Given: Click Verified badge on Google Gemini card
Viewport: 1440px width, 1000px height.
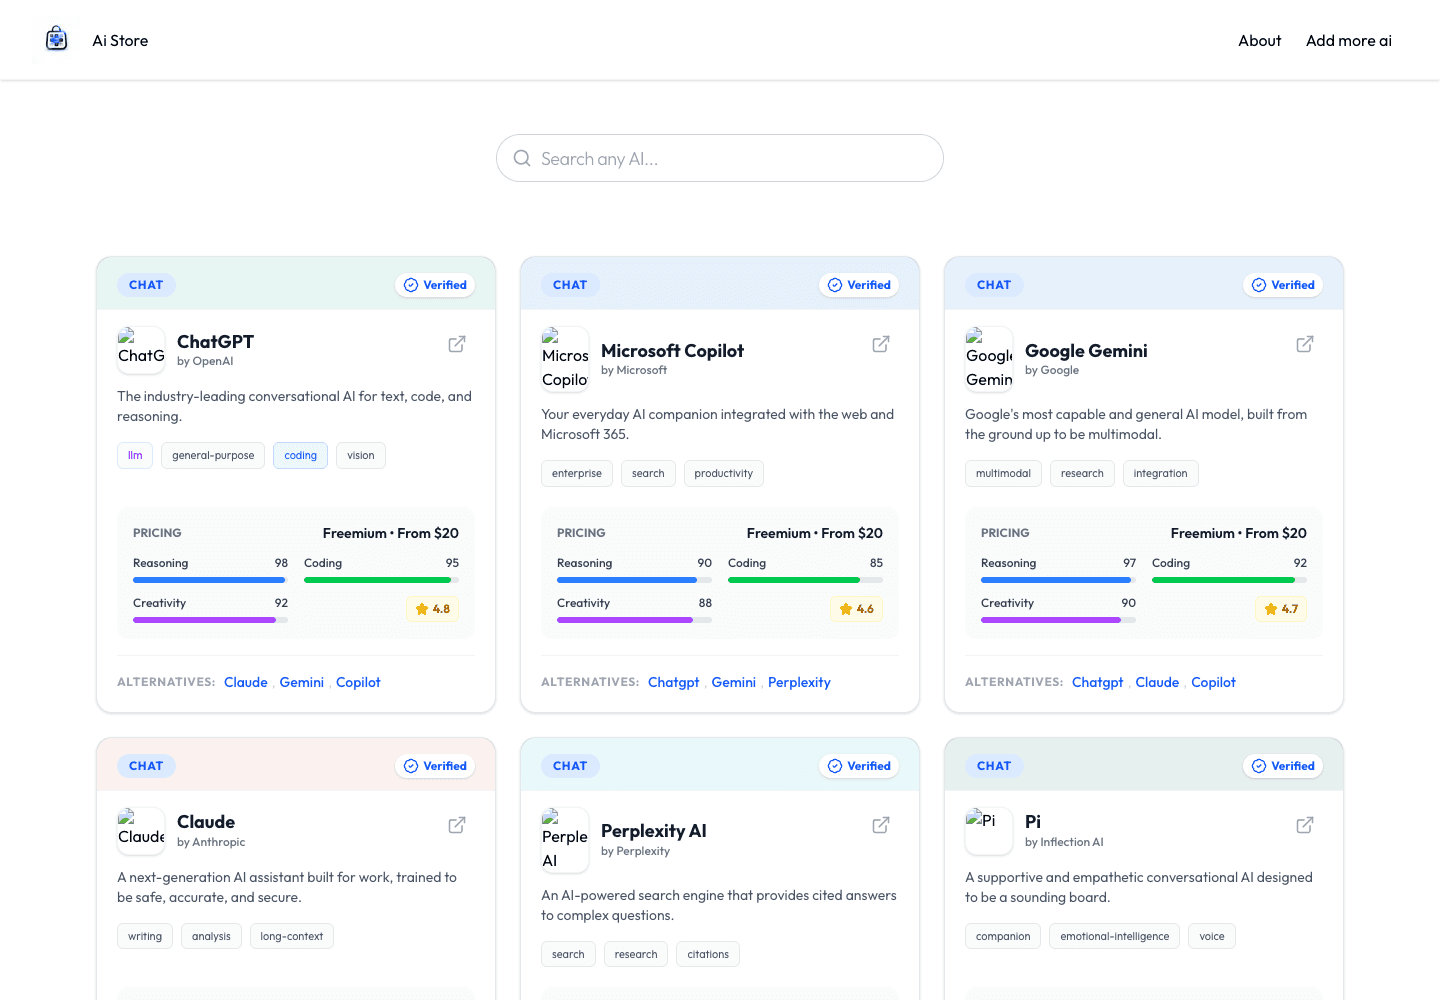Looking at the screenshot, I should [1283, 285].
